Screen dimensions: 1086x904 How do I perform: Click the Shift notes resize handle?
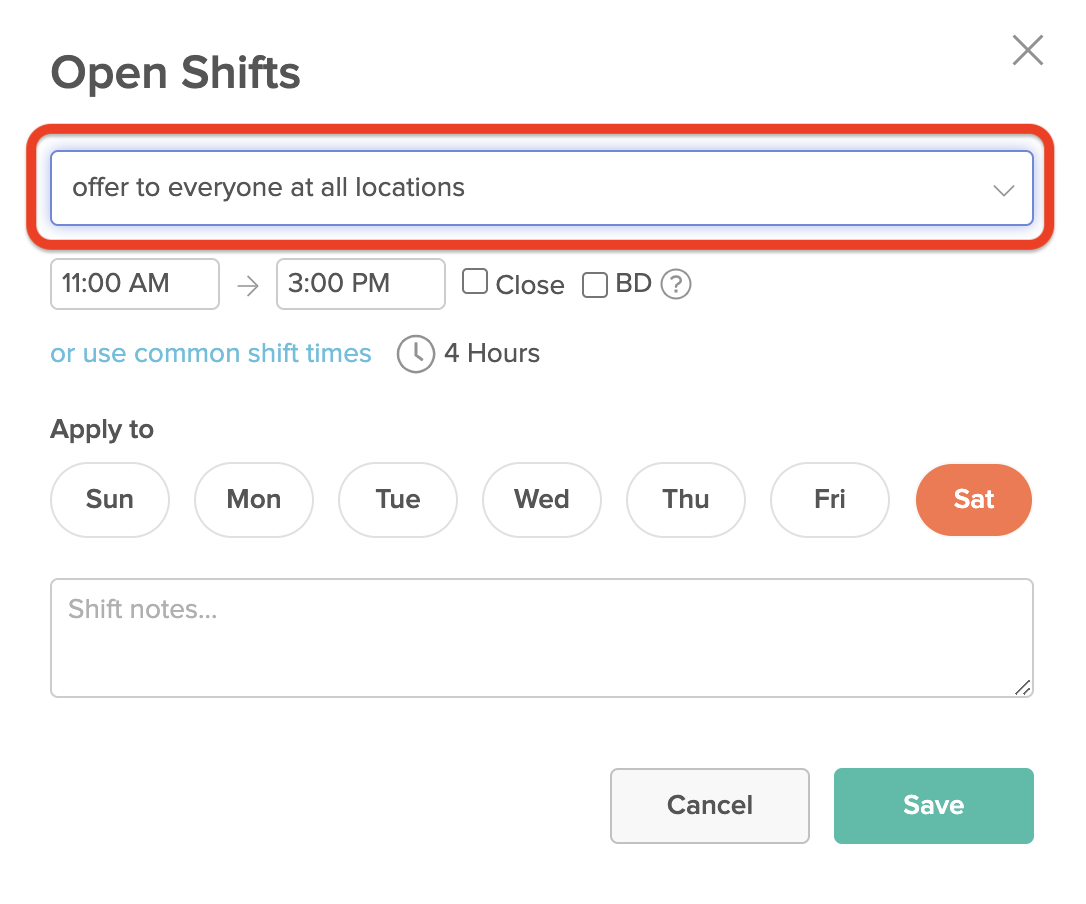click(x=1022, y=687)
